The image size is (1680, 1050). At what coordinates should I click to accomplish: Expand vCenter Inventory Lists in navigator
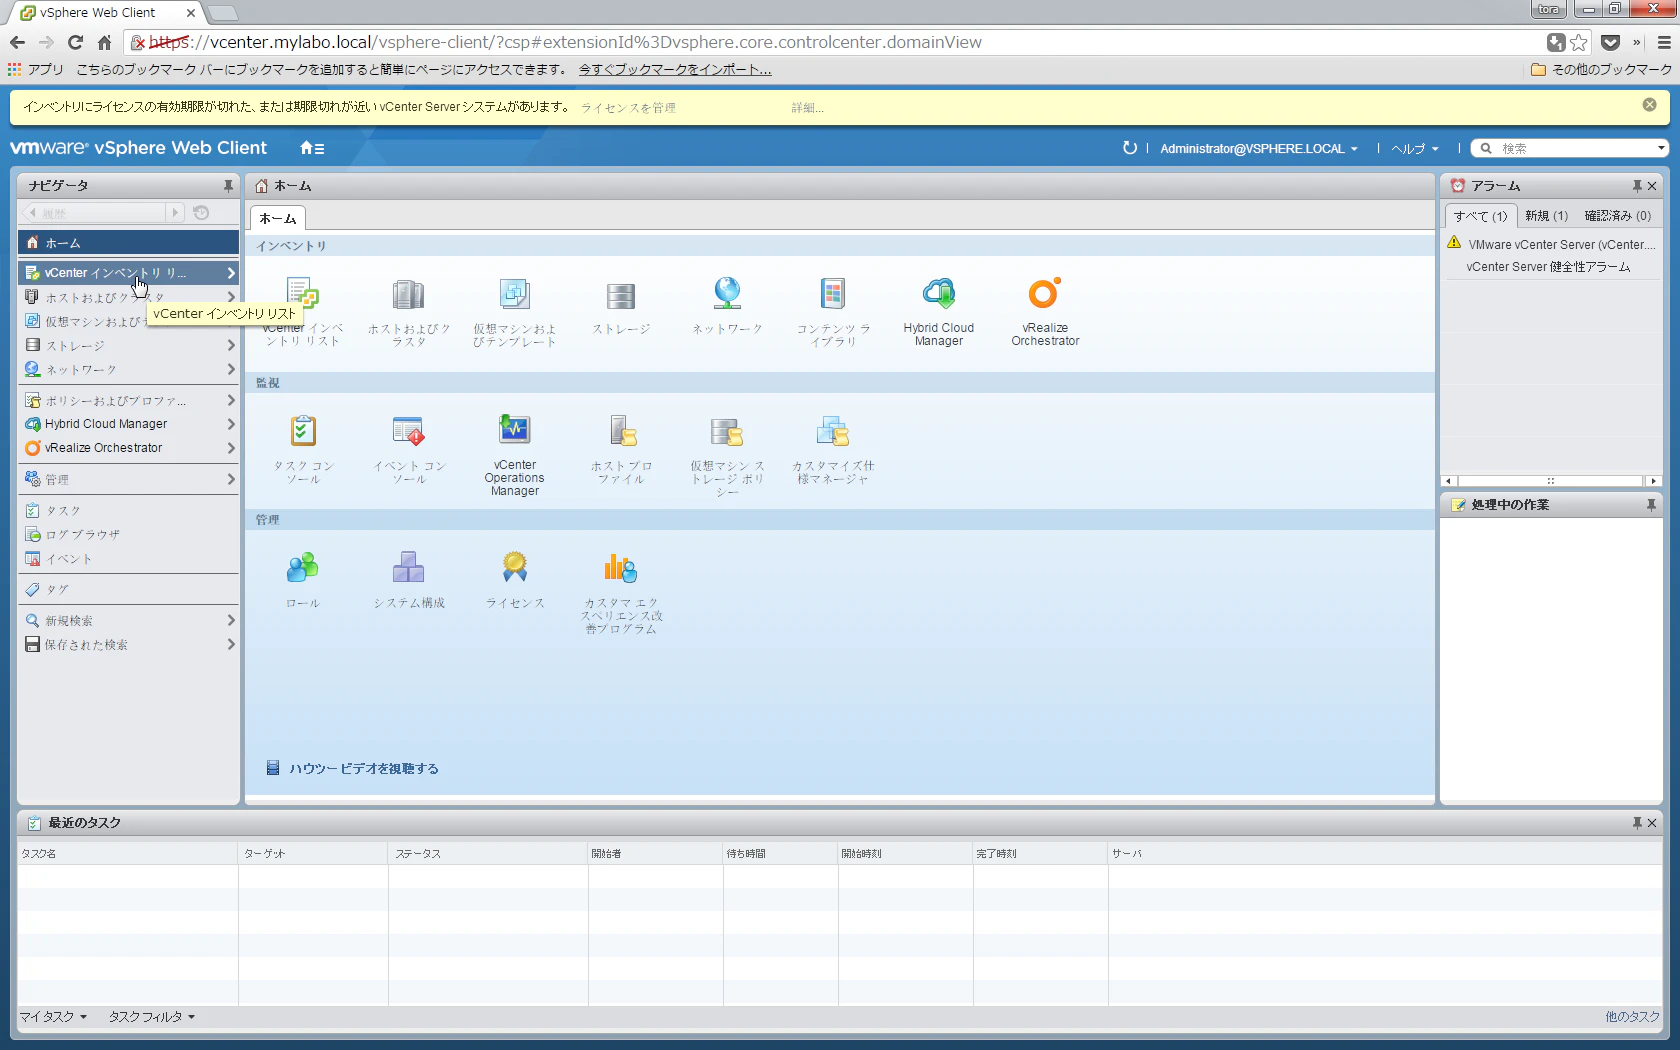point(231,273)
